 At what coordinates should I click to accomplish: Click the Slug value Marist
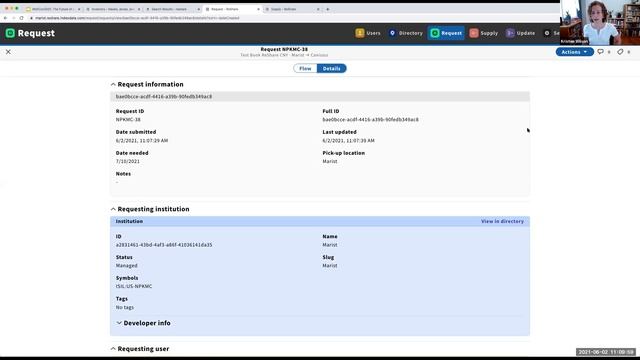click(330, 266)
